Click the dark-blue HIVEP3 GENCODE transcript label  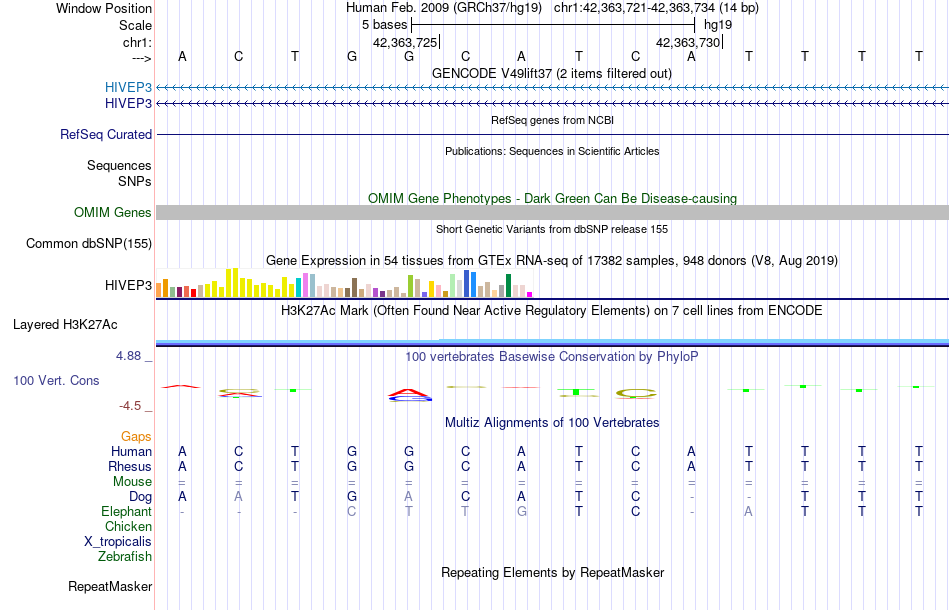[x=128, y=104]
